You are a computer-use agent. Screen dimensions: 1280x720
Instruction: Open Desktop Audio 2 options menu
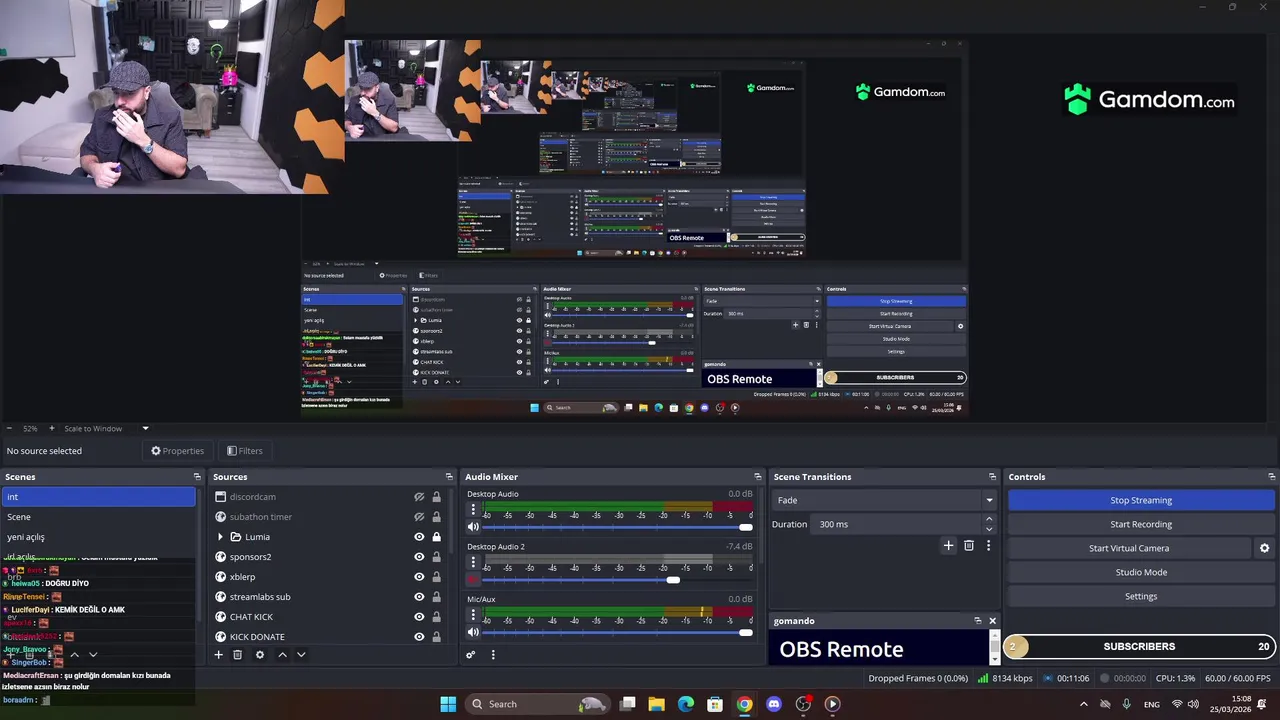point(473,562)
